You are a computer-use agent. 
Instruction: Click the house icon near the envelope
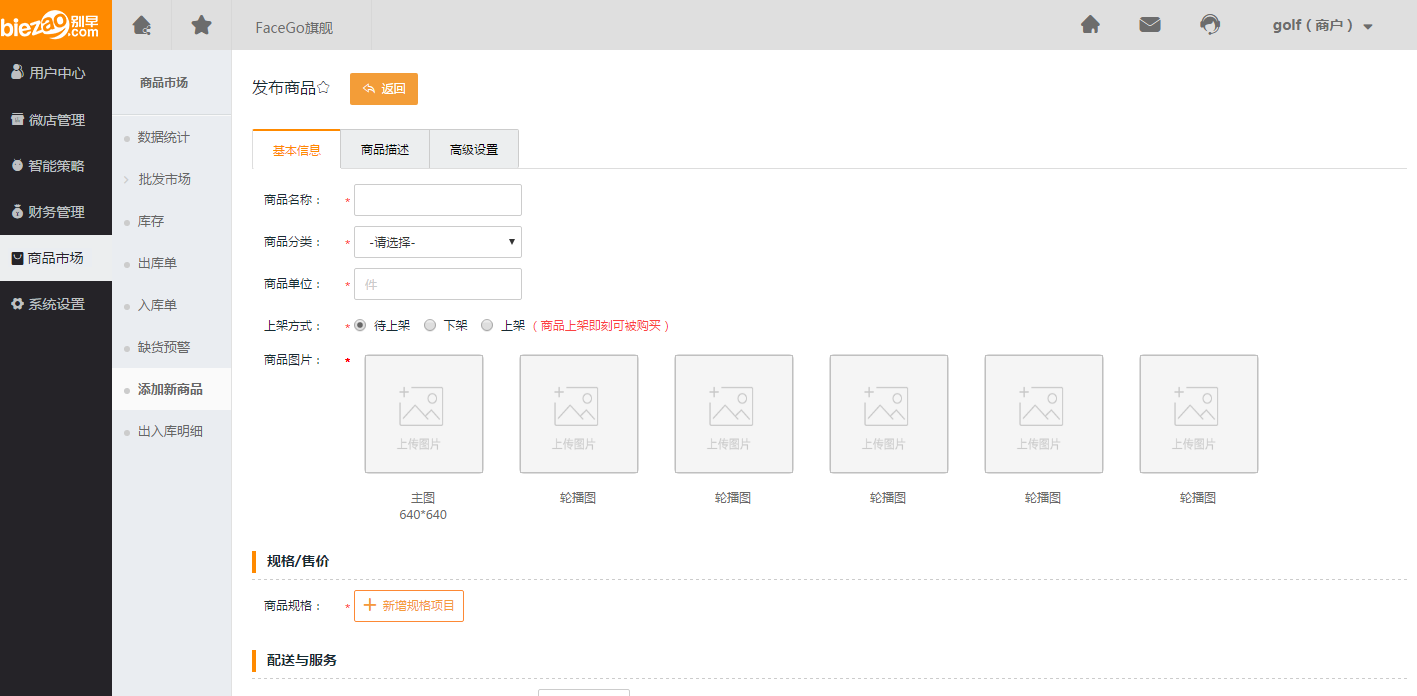point(1090,25)
